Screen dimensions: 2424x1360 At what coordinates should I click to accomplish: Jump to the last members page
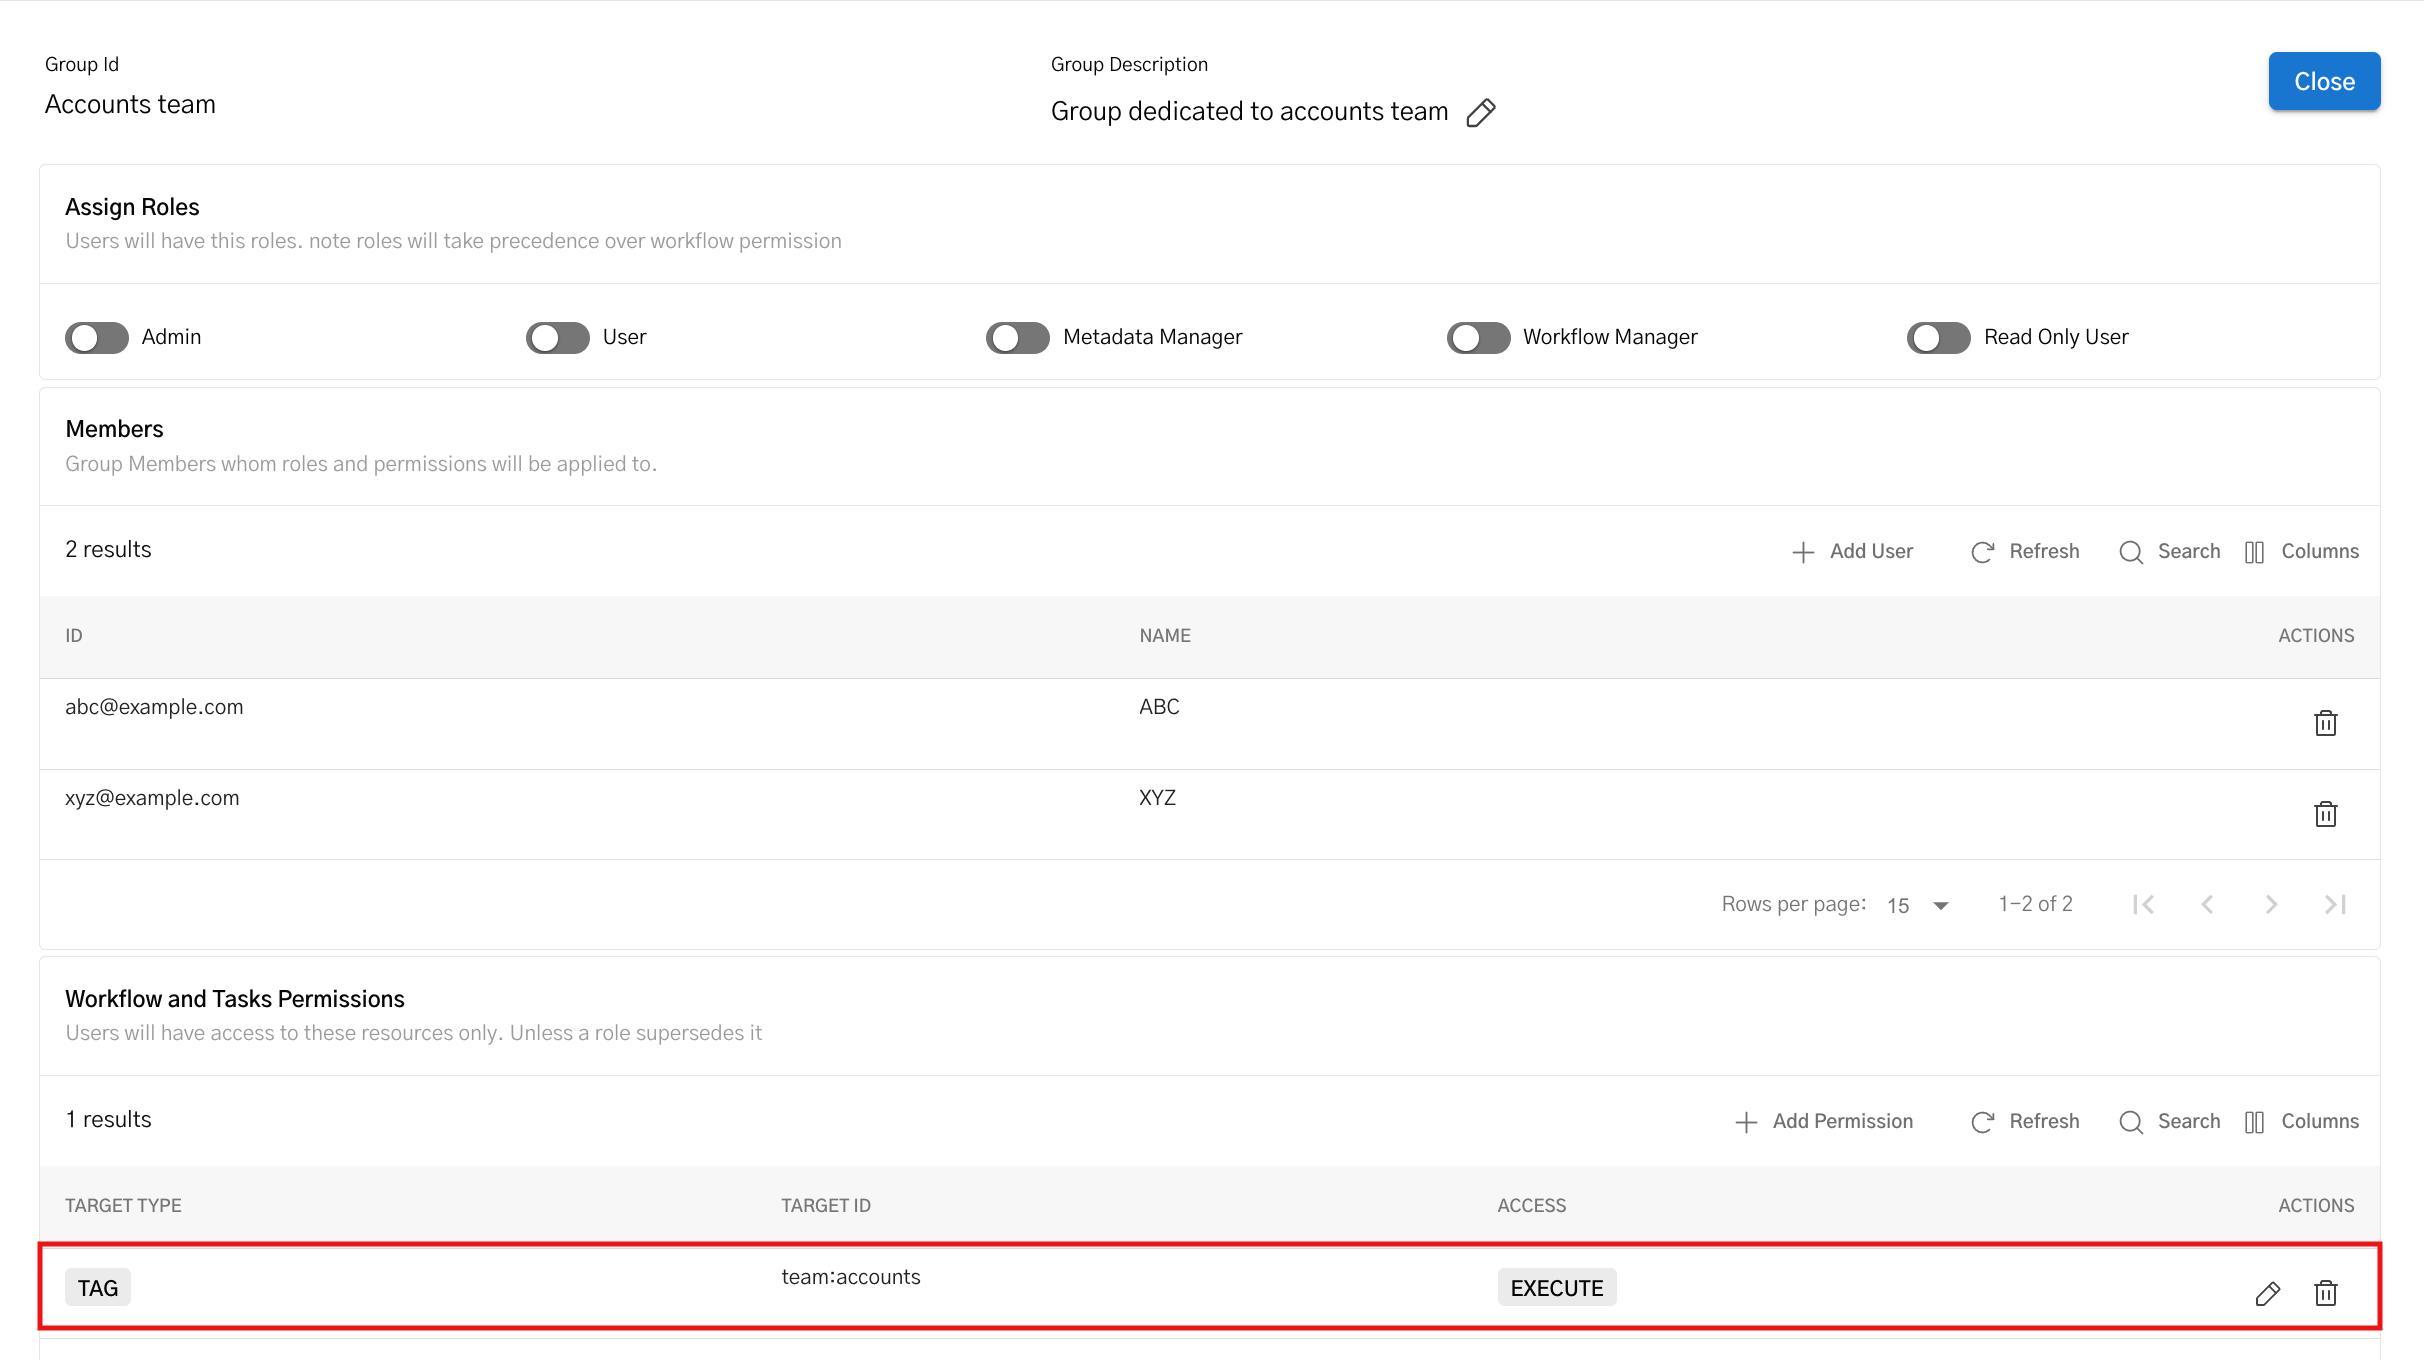click(x=2336, y=904)
